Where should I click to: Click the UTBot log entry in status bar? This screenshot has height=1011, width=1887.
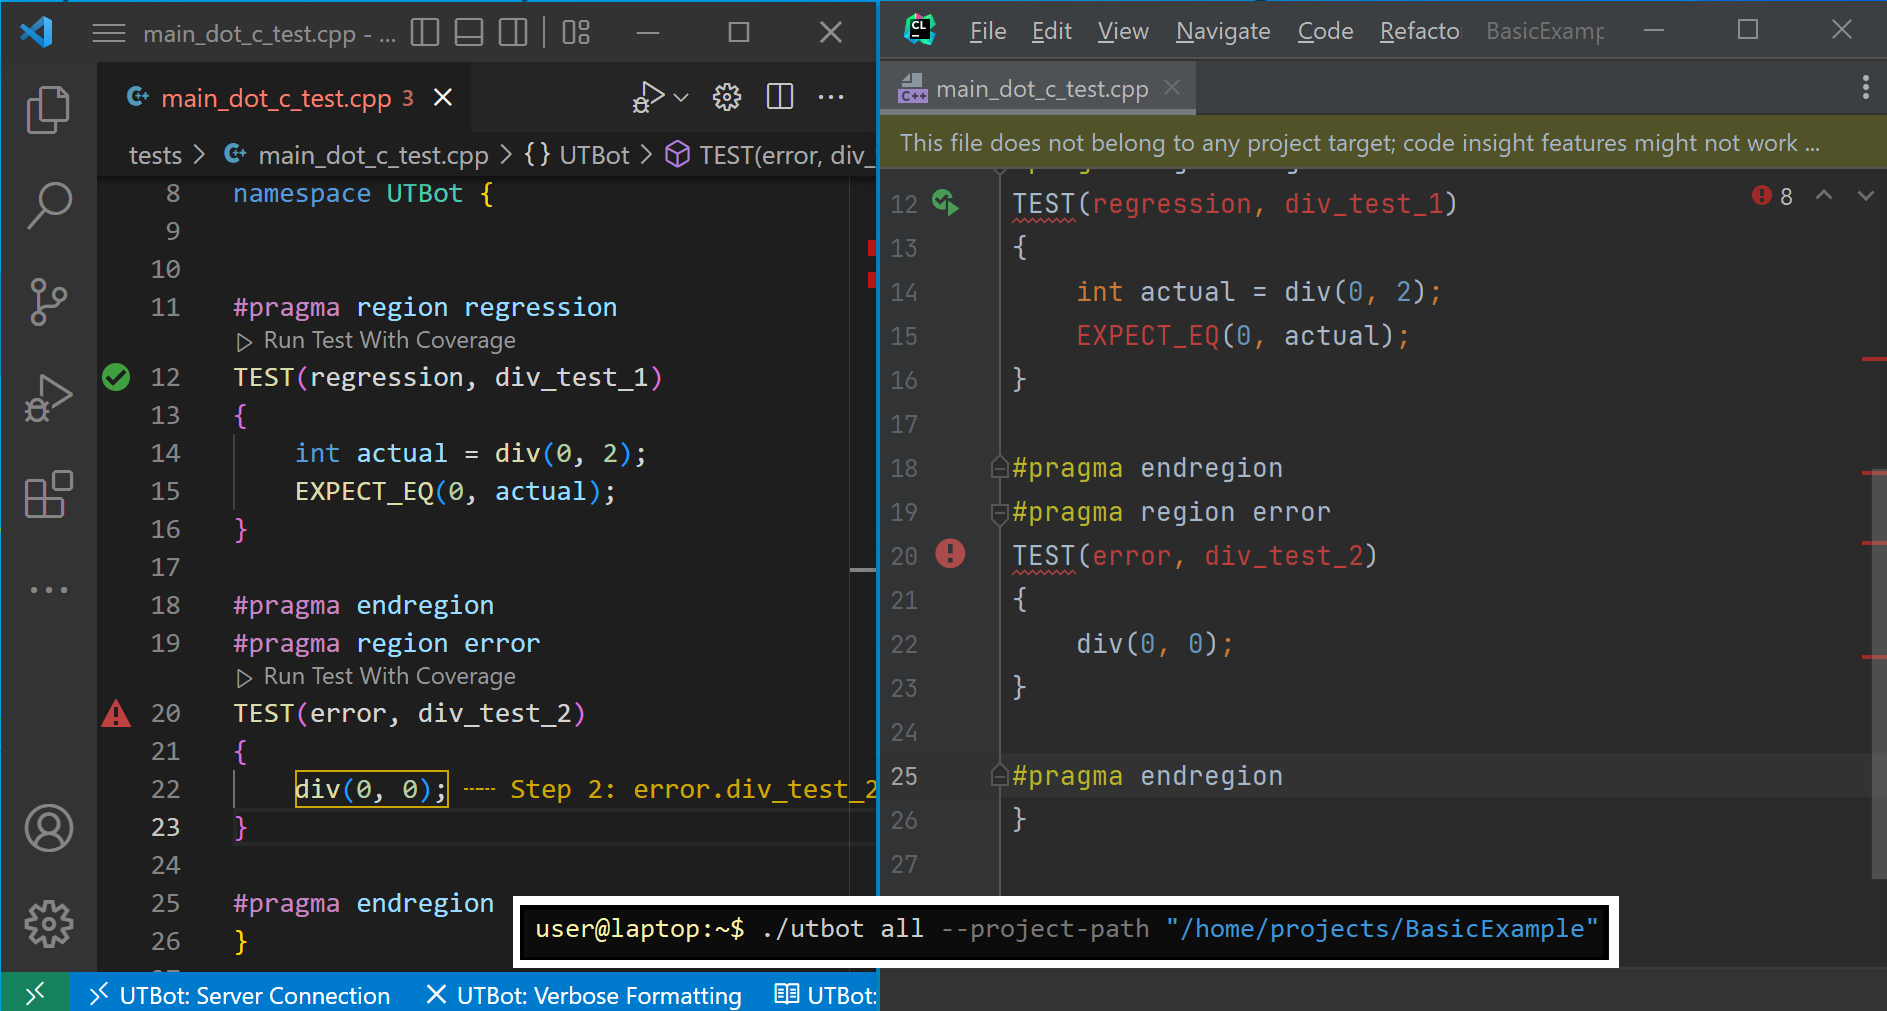pos(826,995)
